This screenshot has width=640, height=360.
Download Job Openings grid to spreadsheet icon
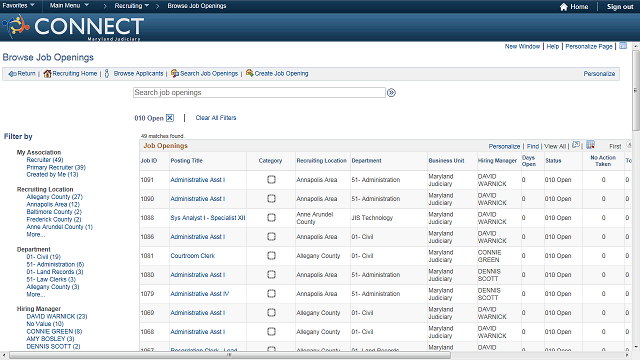(590, 145)
